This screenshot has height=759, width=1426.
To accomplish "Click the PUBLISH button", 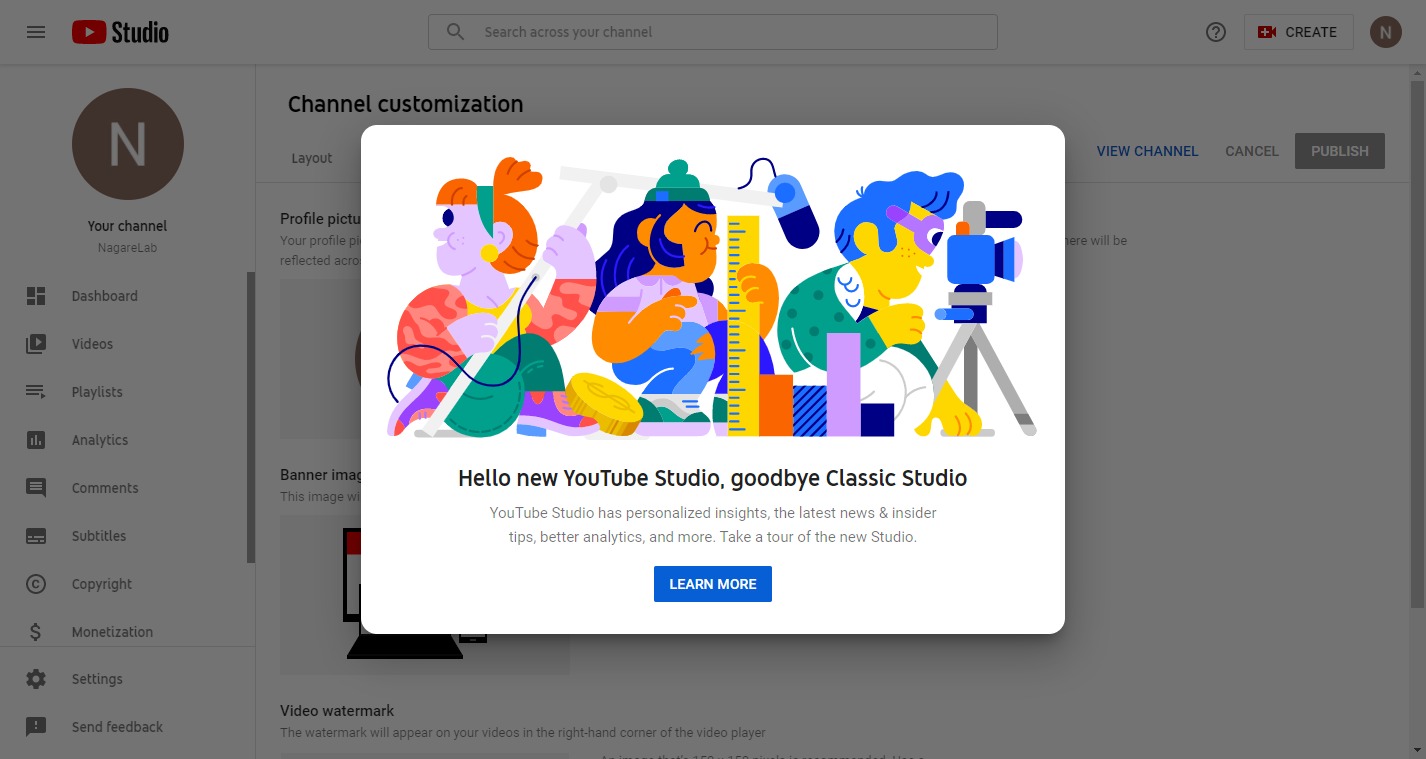I will coord(1340,151).
